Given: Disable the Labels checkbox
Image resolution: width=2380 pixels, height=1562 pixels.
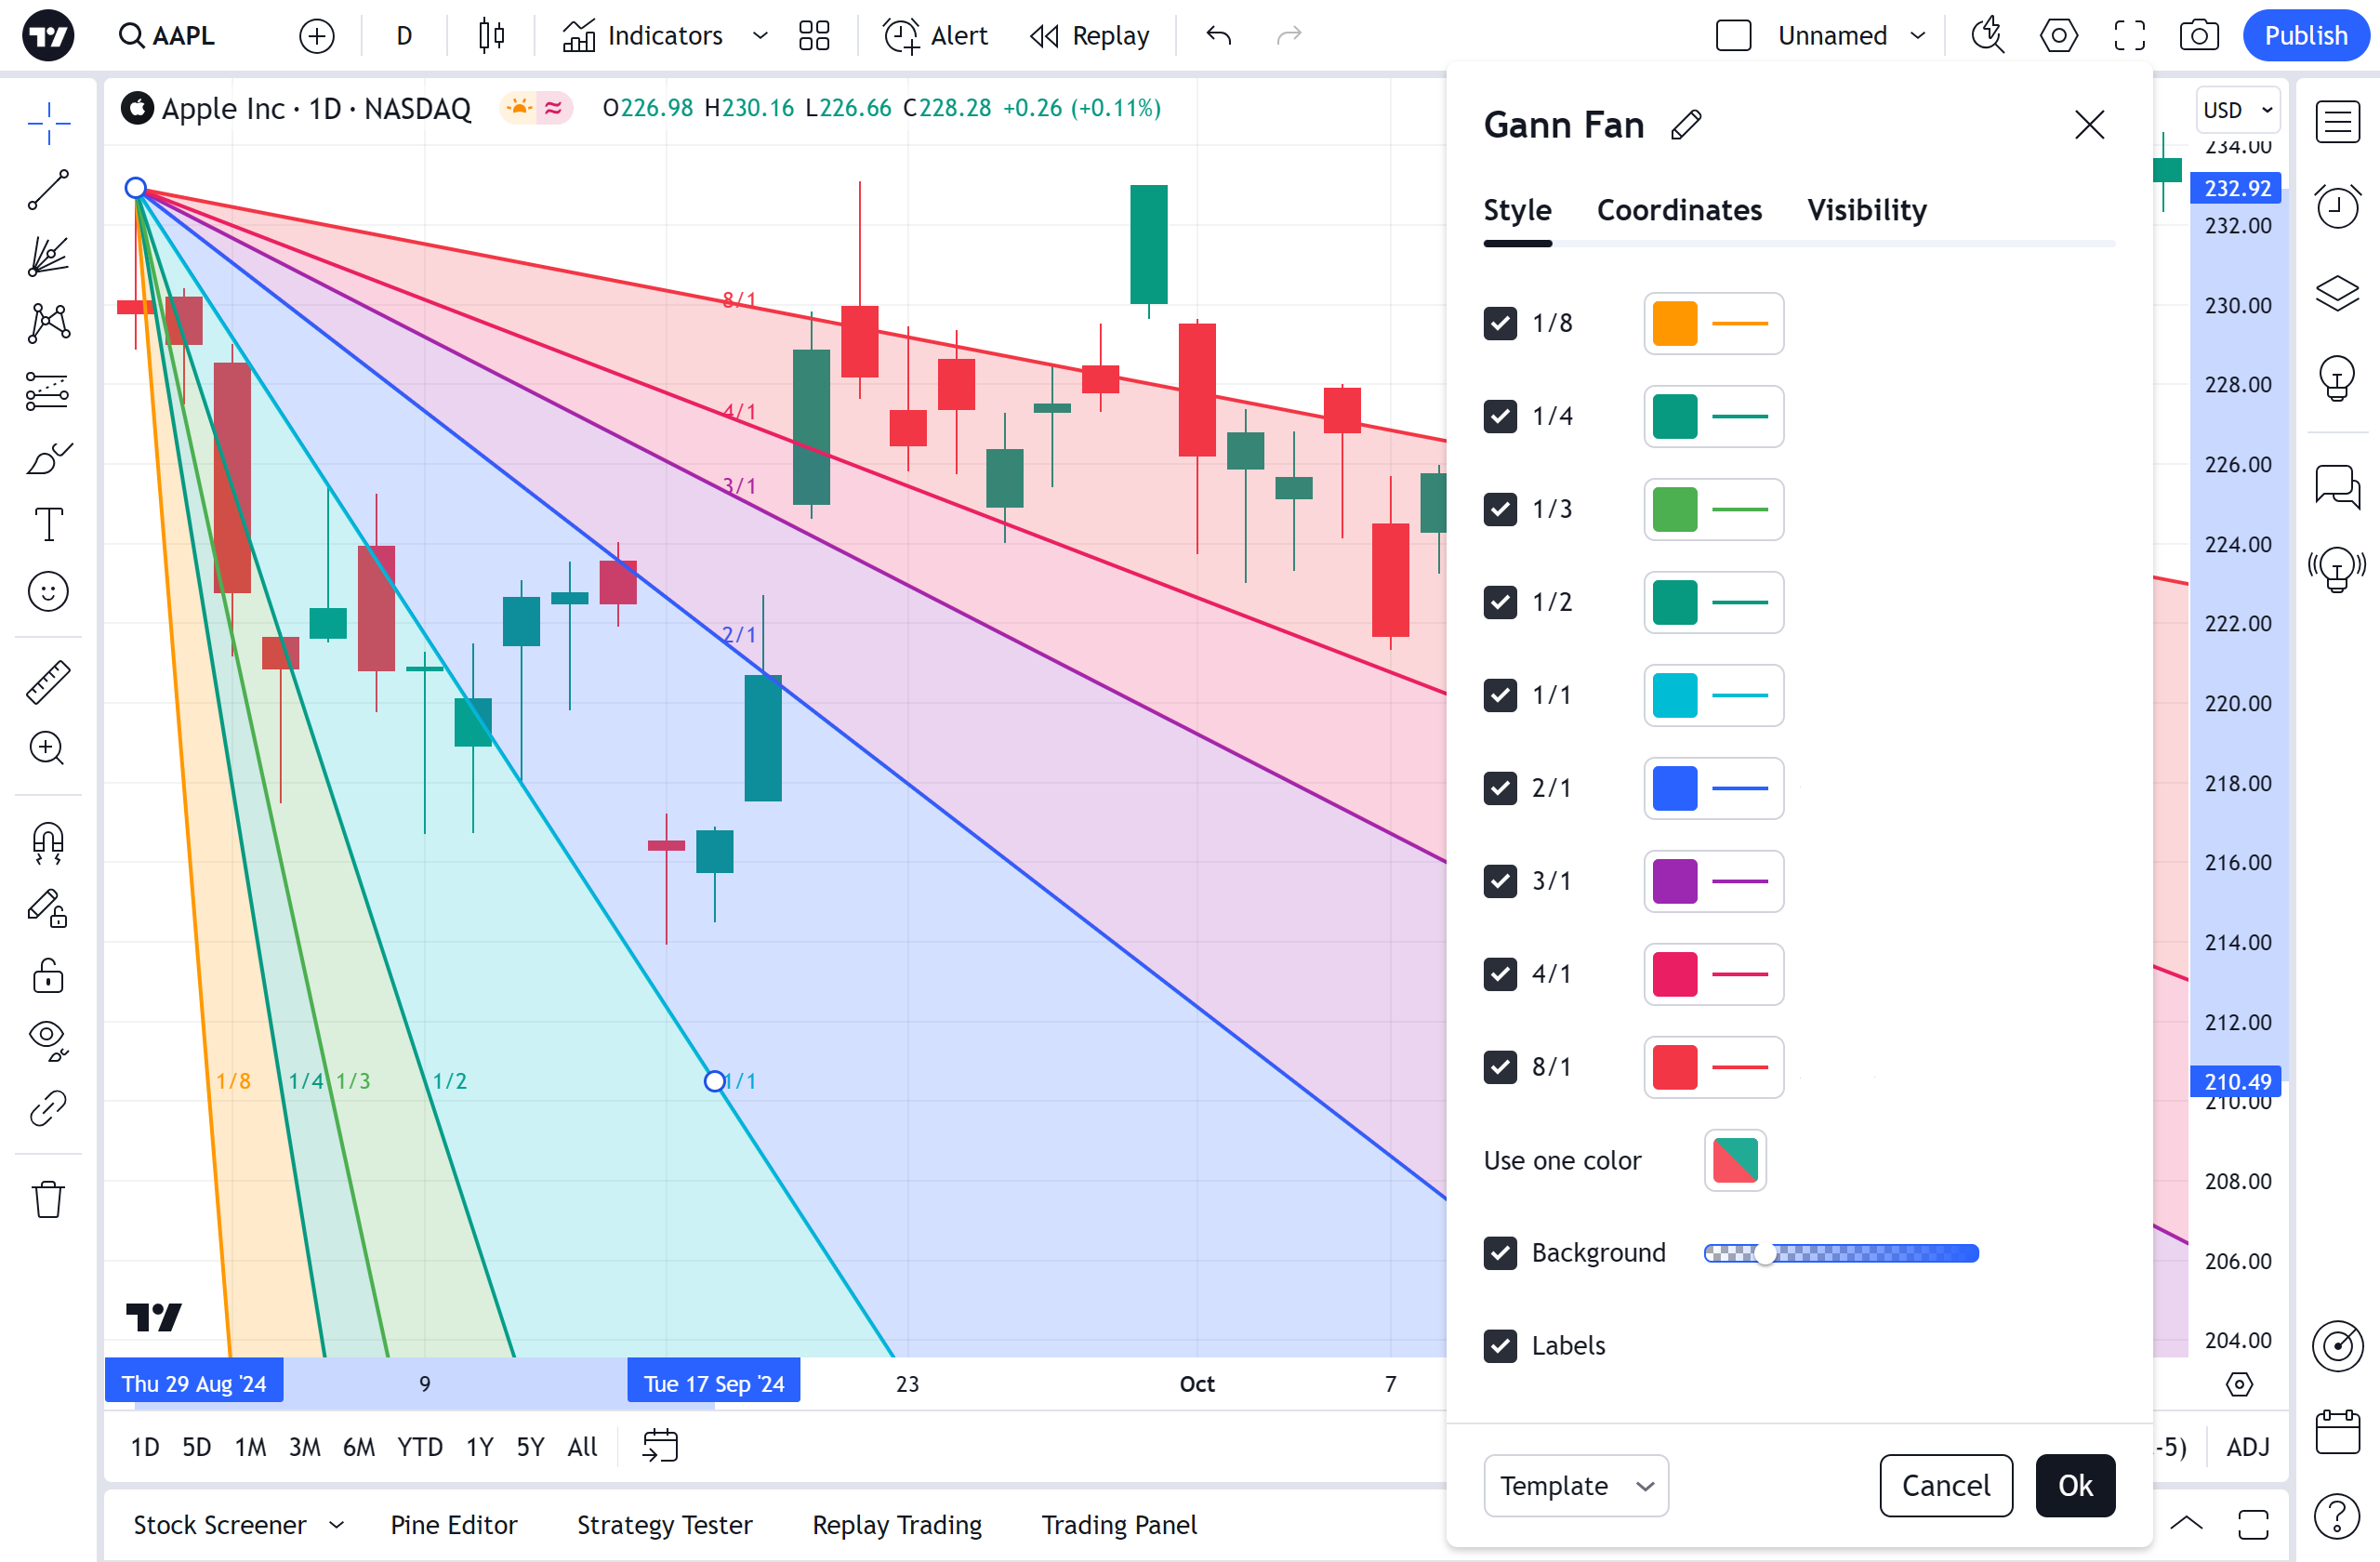Looking at the screenshot, I should (1500, 1346).
